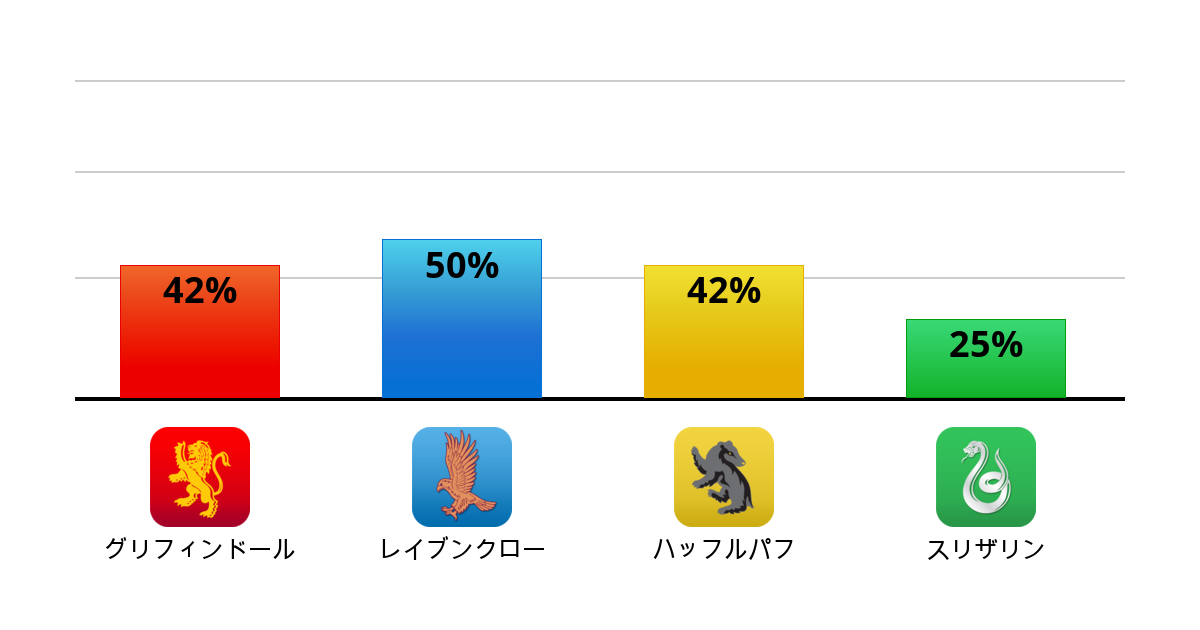The width and height of the screenshot is (1200, 630).
Task: Click the black chart baseline axis
Action: [x=600, y=399]
